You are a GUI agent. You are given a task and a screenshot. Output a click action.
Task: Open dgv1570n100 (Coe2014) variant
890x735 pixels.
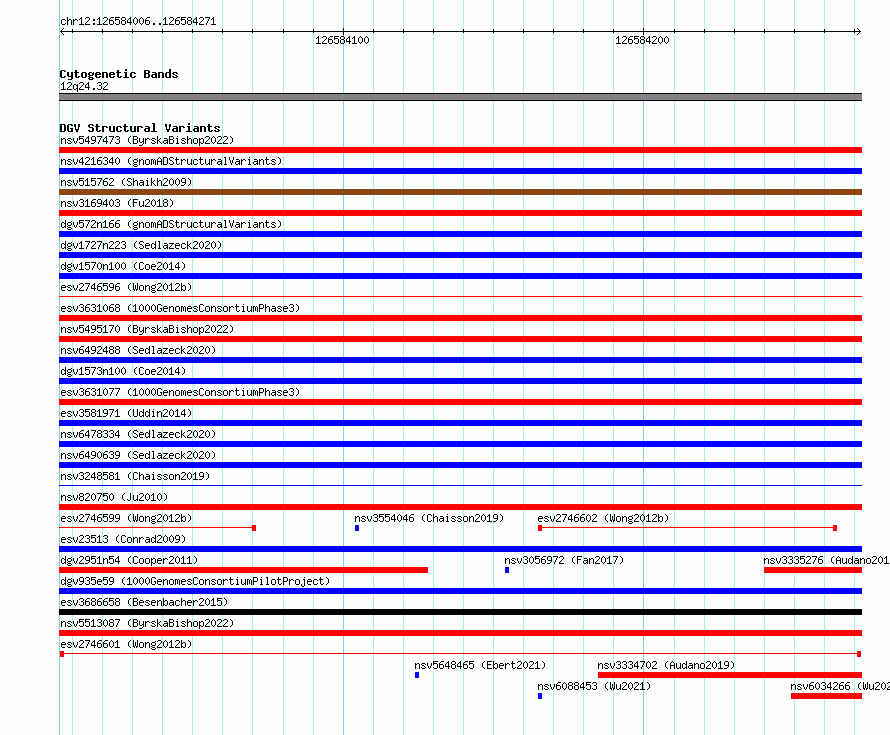[123, 266]
